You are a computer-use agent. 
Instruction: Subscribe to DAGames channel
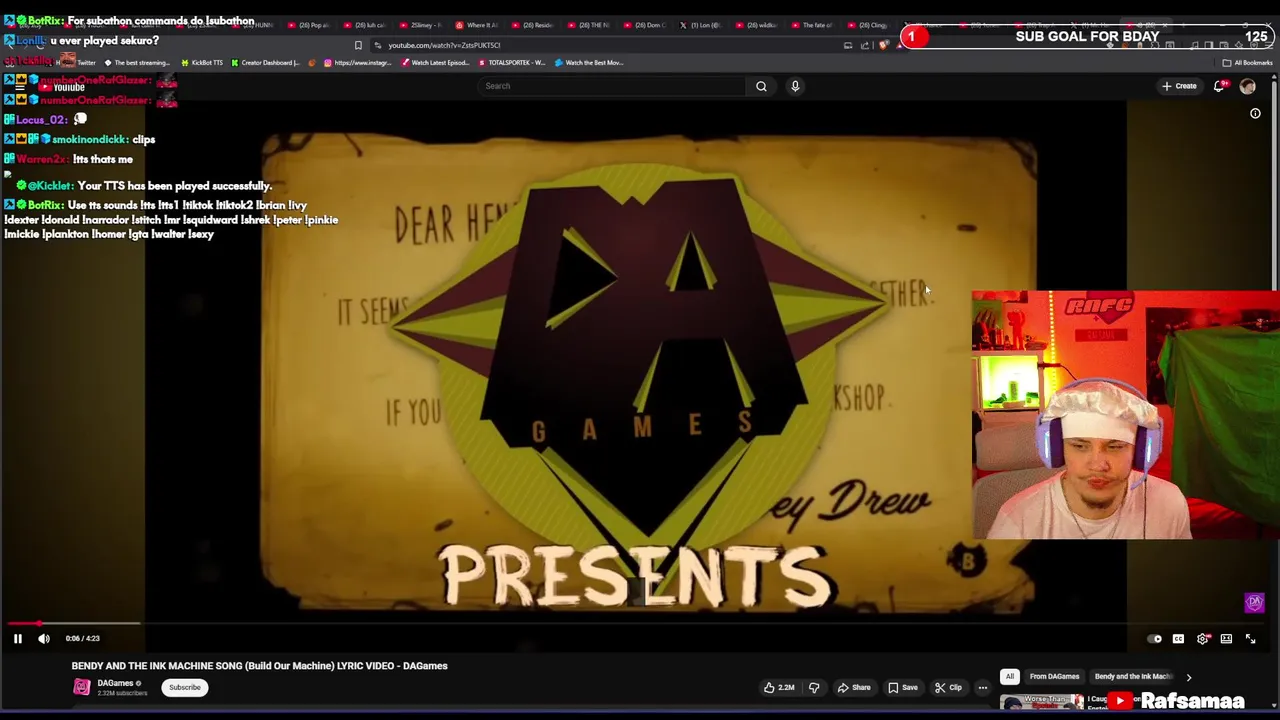pyautogui.click(x=184, y=687)
